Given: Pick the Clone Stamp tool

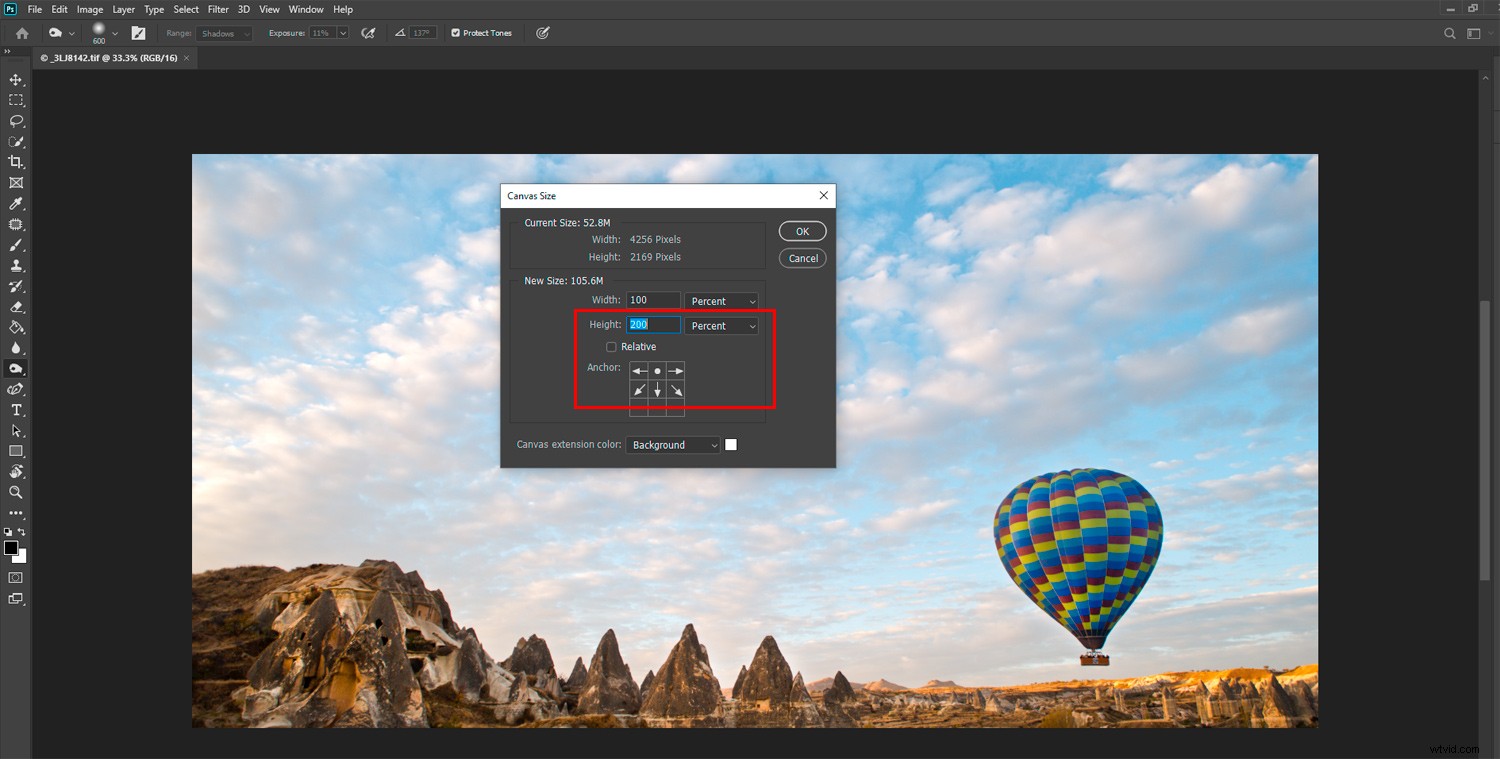Looking at the screenshot, I should pos(15,265).
